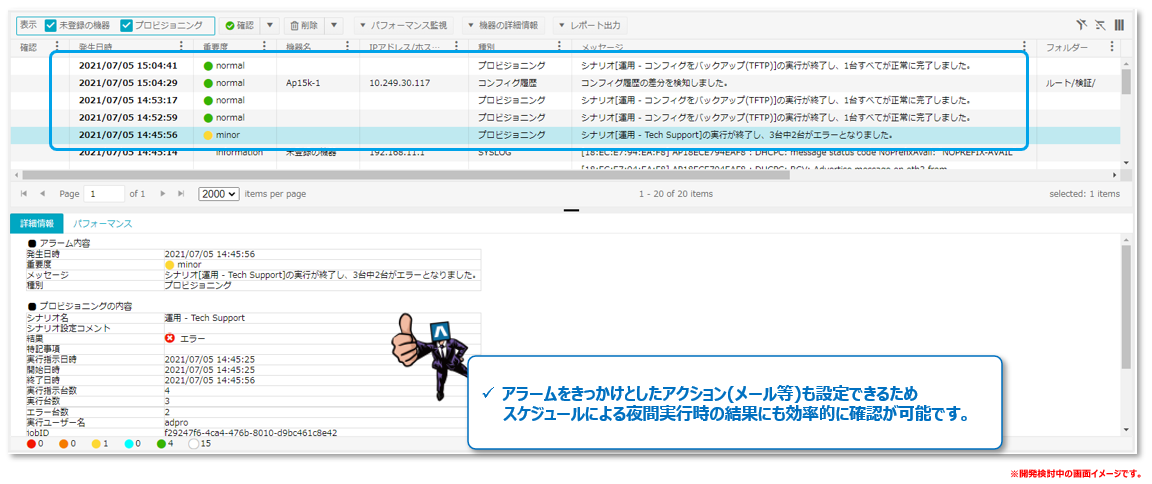Viewport: 1152px width, 484px height.
Task: Sort by 種別 column header
Action: (487, 47)
